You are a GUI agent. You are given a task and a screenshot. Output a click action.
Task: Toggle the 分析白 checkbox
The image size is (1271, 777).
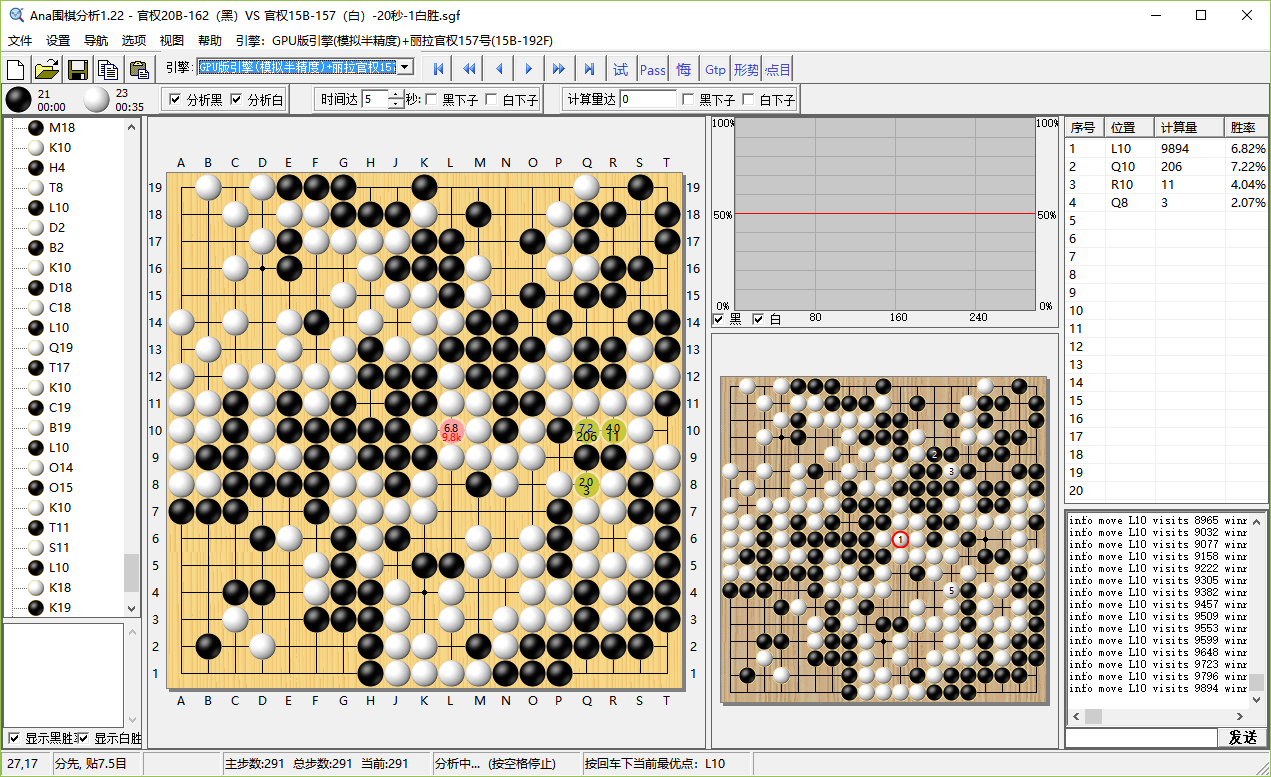[237, 100]
